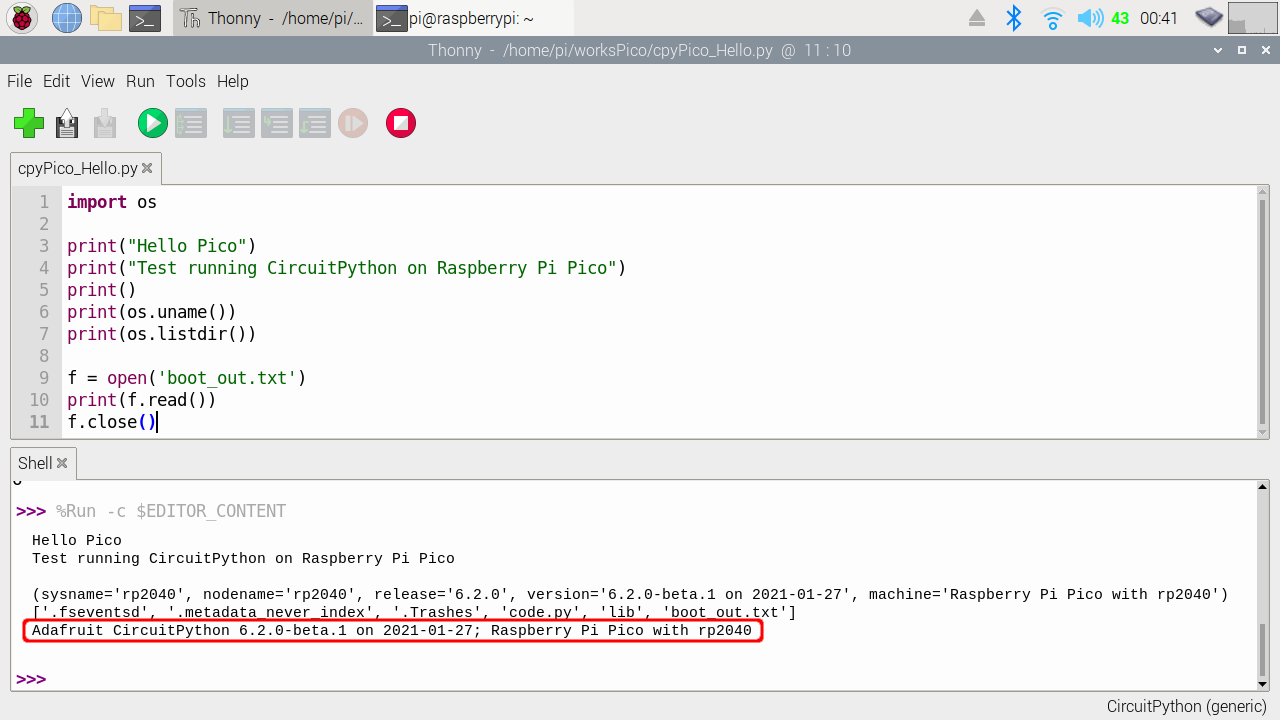Stop/restart the backend with red button
This screenshot has height=720, width=1280.
pyautogui.click(x=401, y=123)
